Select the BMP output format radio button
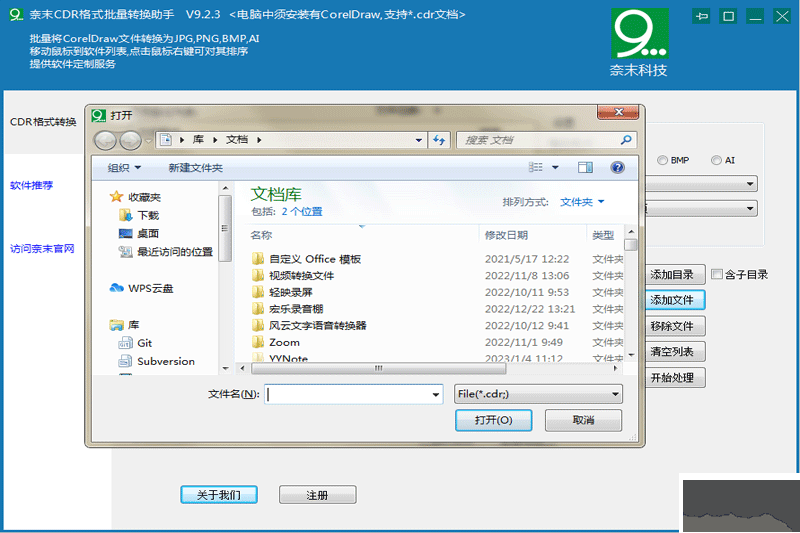 click(x=662, y=160)
